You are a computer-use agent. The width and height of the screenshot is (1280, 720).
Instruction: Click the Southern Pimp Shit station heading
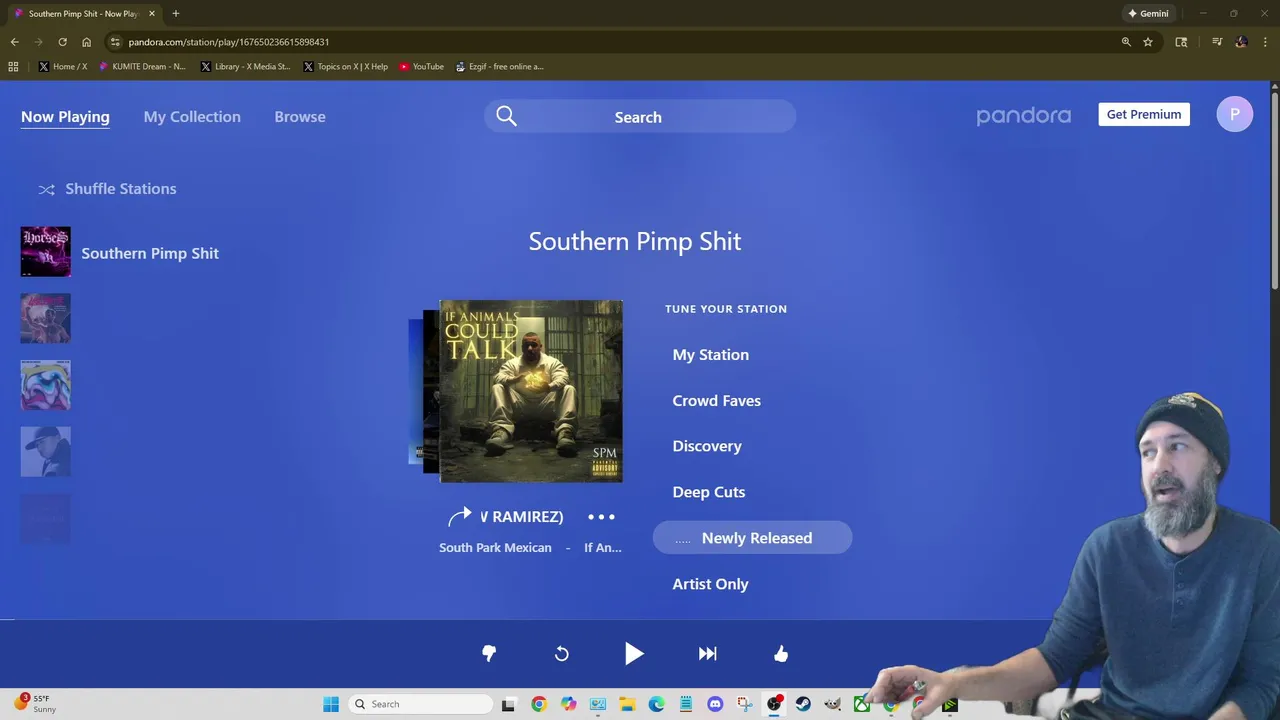tap(635, 242)
